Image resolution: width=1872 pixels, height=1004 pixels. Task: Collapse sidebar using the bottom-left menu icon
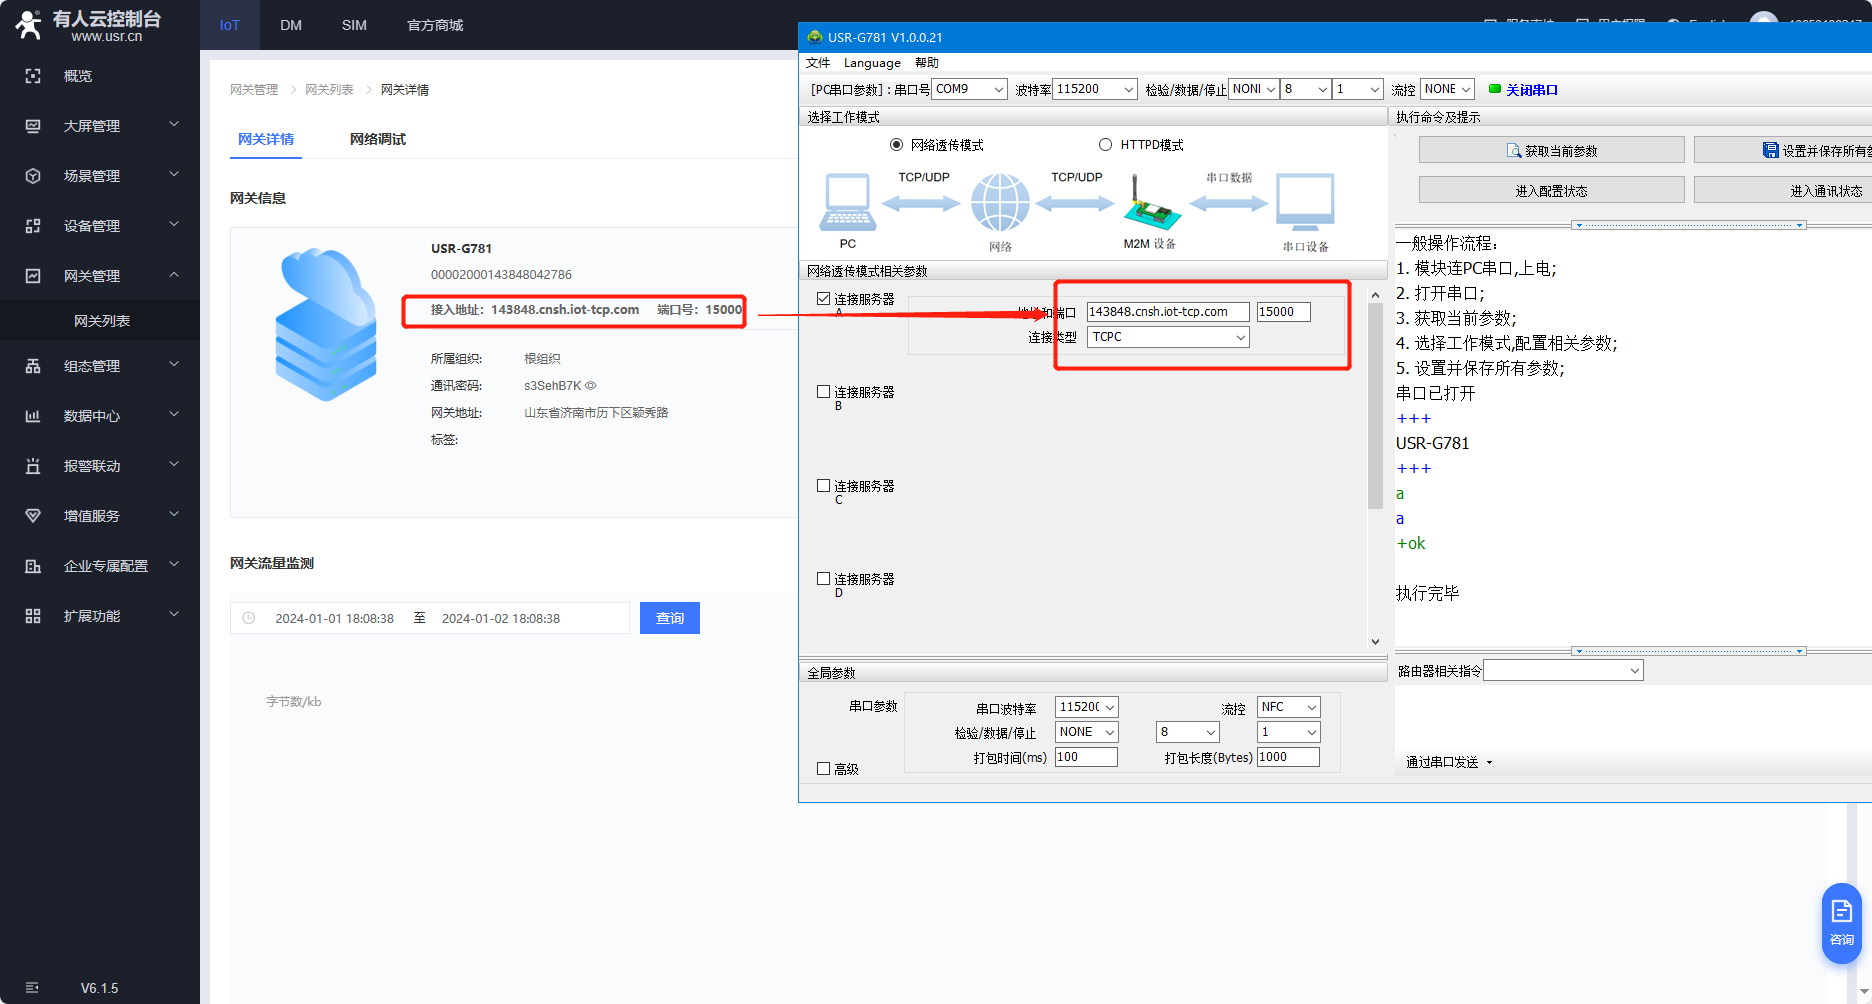pos(32,988)
